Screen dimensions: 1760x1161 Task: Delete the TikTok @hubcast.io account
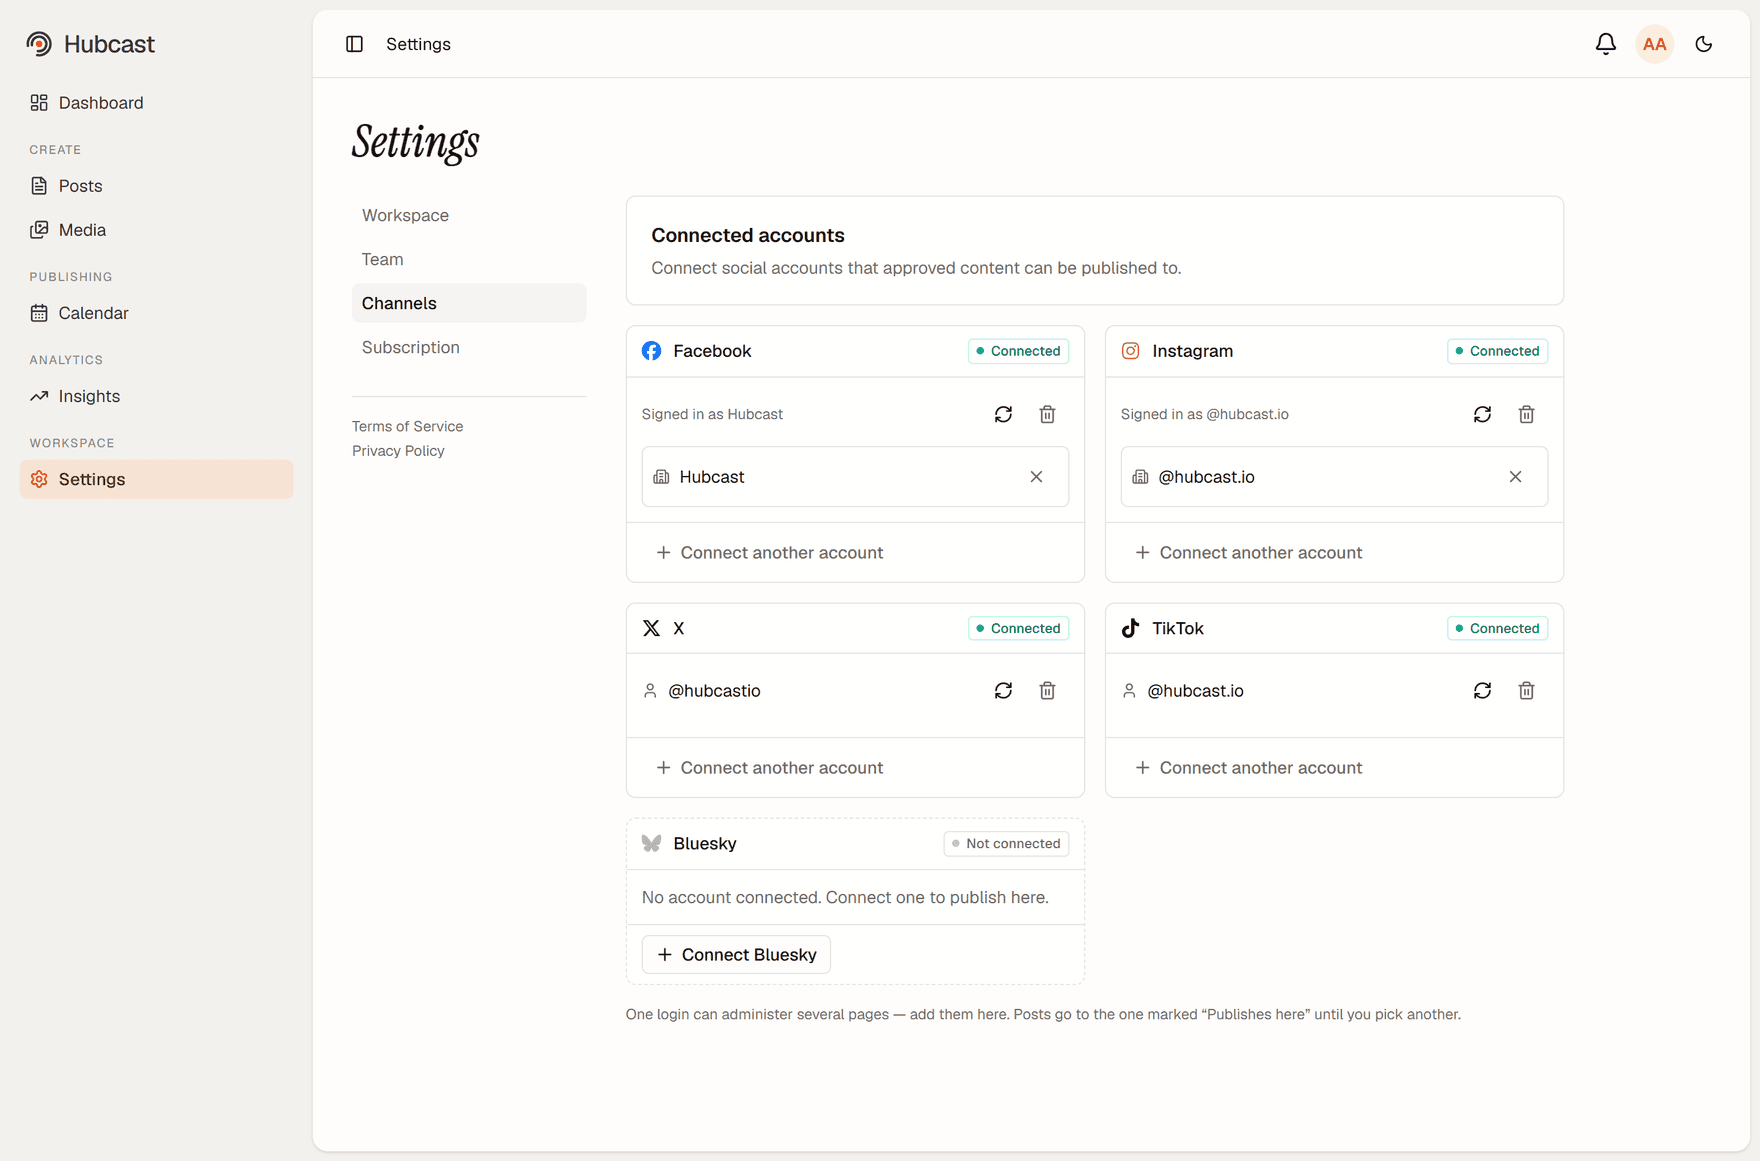pos(1526,691)
